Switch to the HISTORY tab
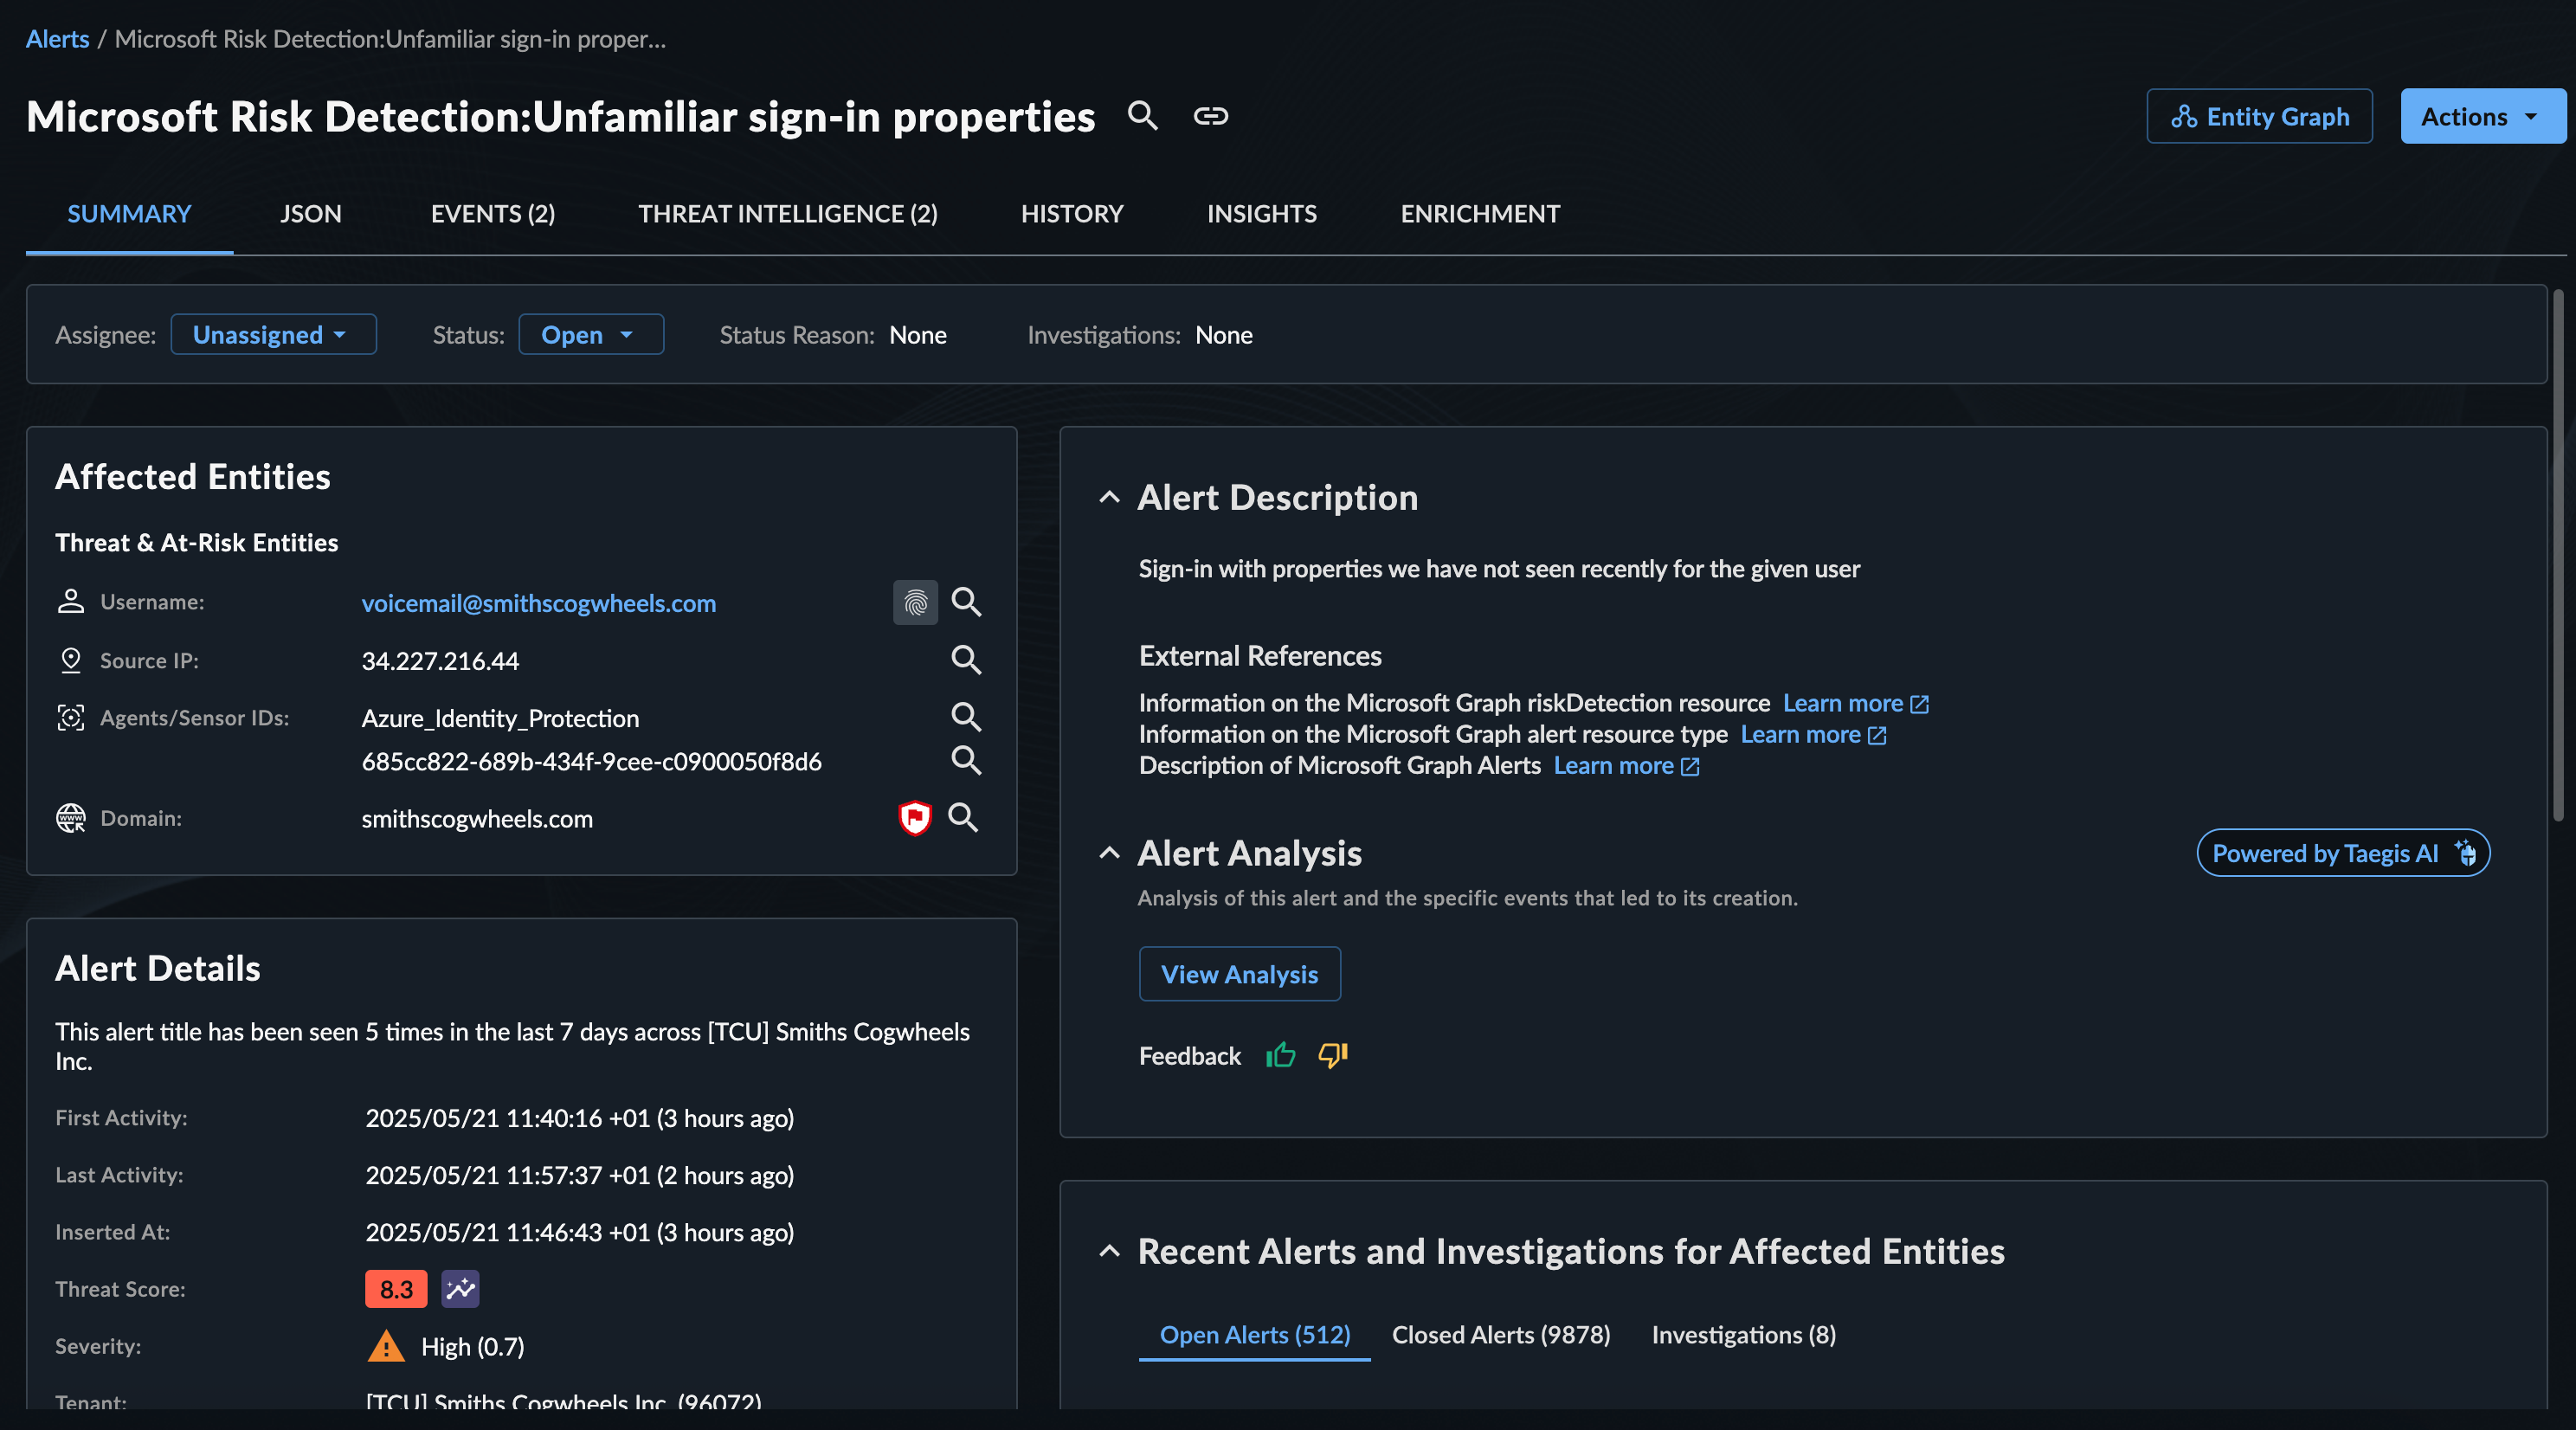 click(x=1072, y=213)
